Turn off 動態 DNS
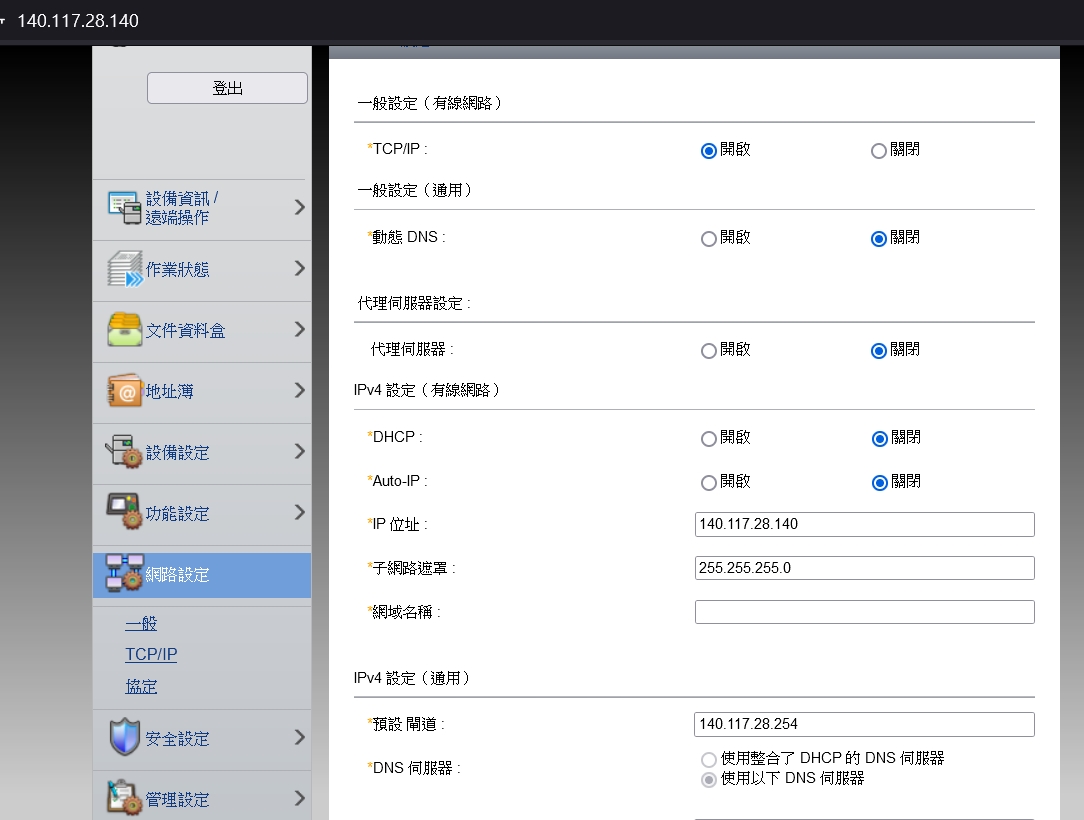1084x820 pixels. coord(878,239)
